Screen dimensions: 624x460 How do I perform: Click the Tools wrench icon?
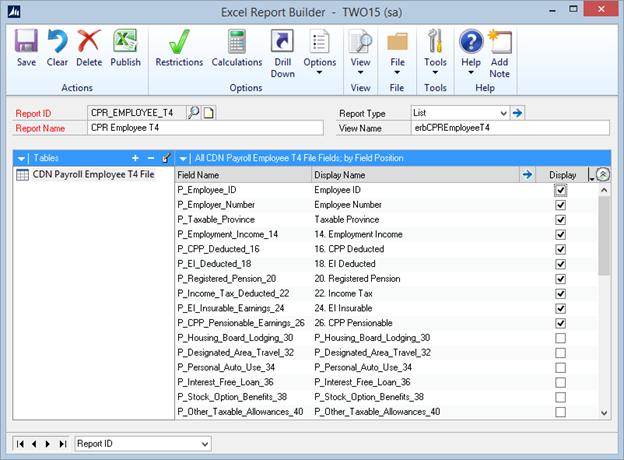[x=435, y=41]
